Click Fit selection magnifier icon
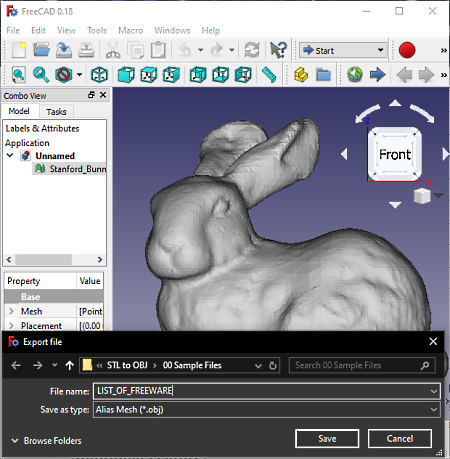Screen dimensions: 450x459 41,75
